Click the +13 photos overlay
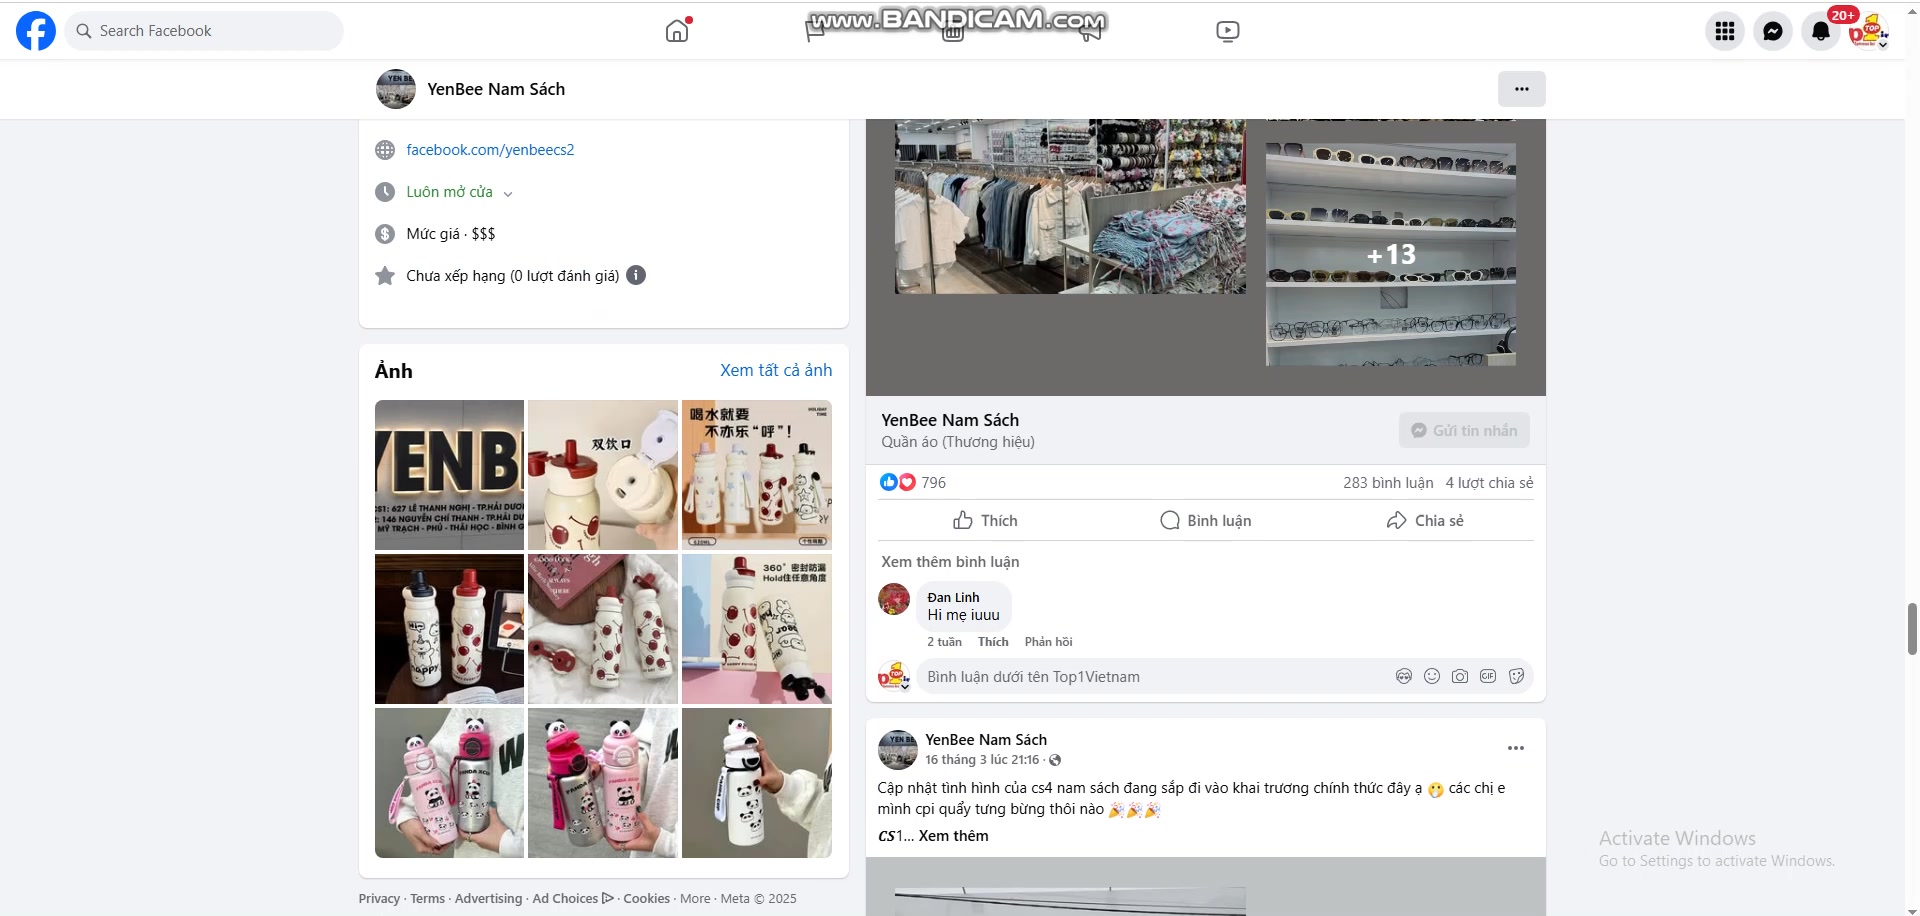The image size is (1920, 916). 1390,255
